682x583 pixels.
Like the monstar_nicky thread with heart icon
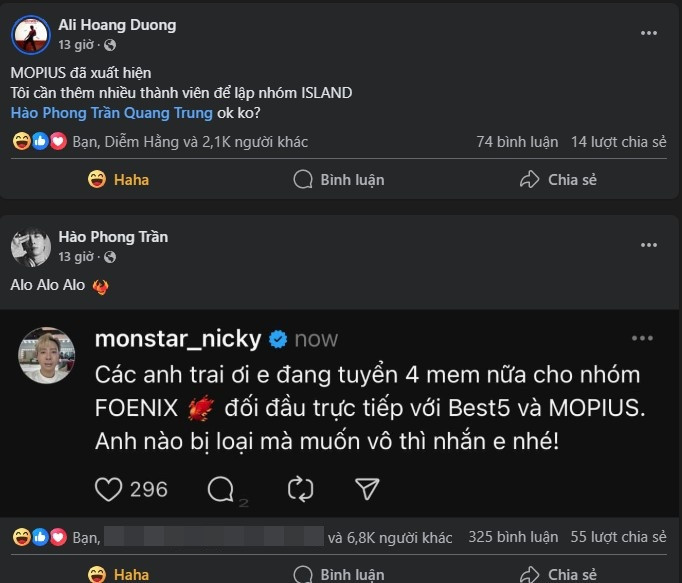coord(108,489)
